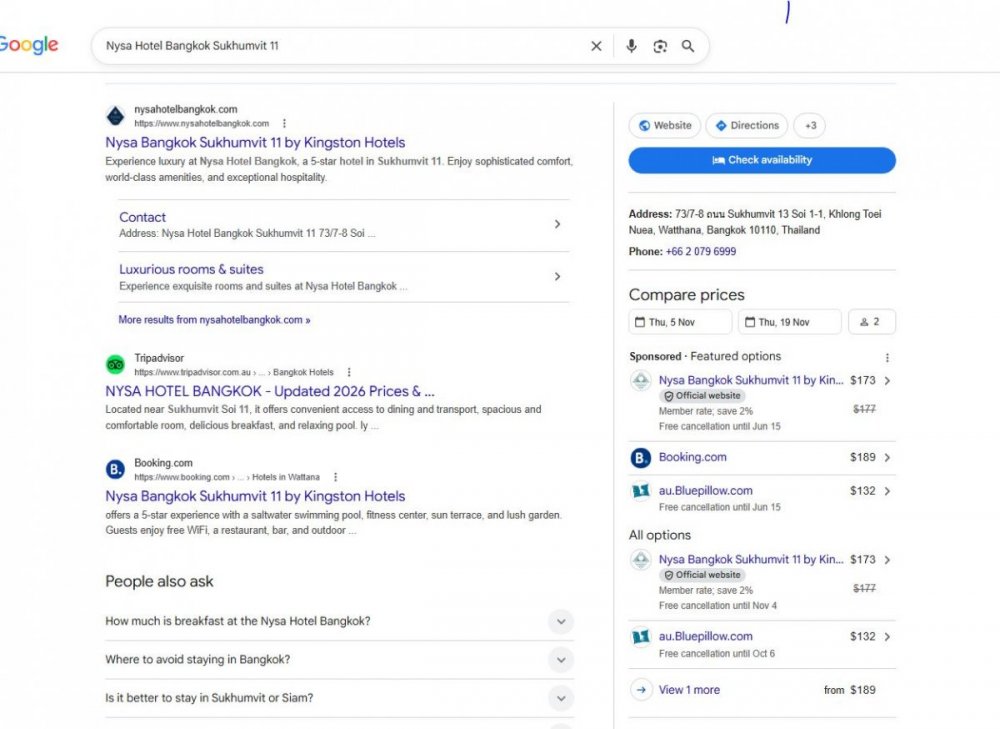Start voice search with microphone icon

coord(631,46)
